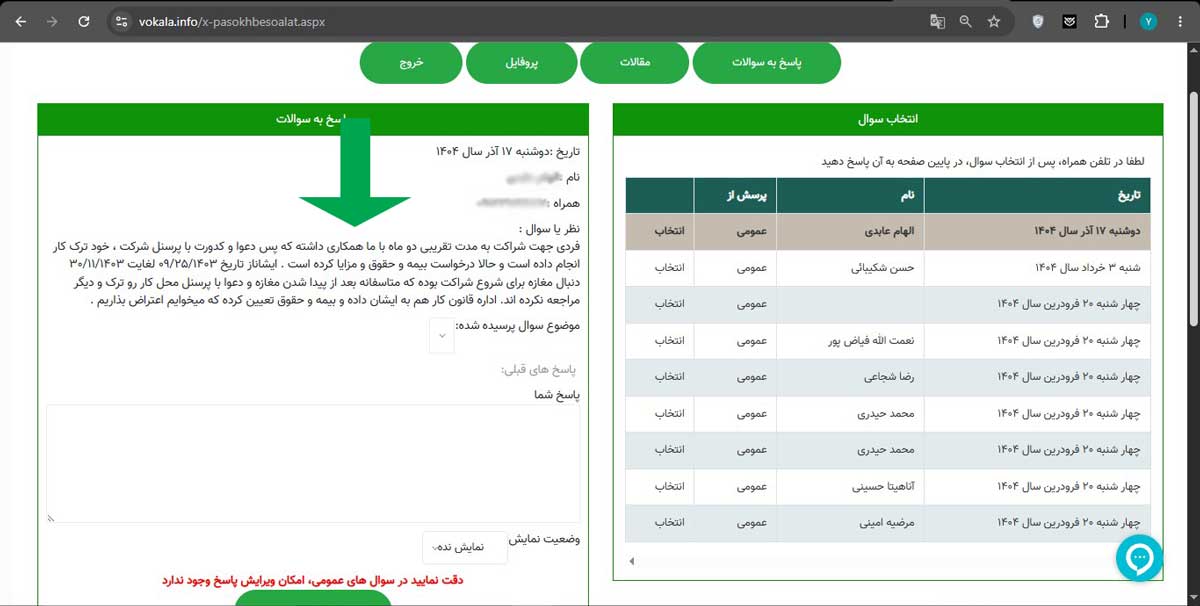This screenshot has width=1200, height=606.
Task: Open site information icon in address bar
Action: pos(121,21)
